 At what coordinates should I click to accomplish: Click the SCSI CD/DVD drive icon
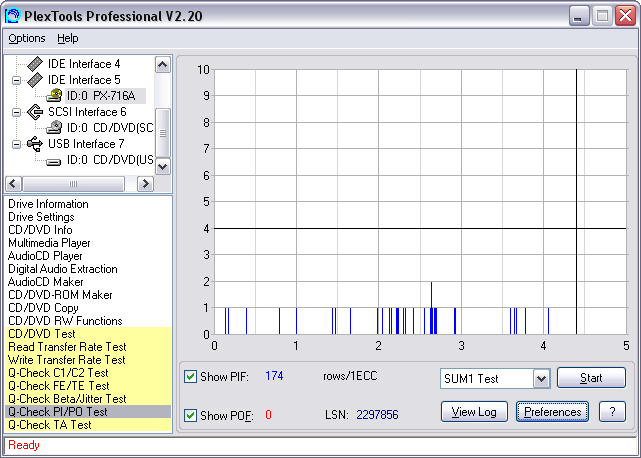54,128
